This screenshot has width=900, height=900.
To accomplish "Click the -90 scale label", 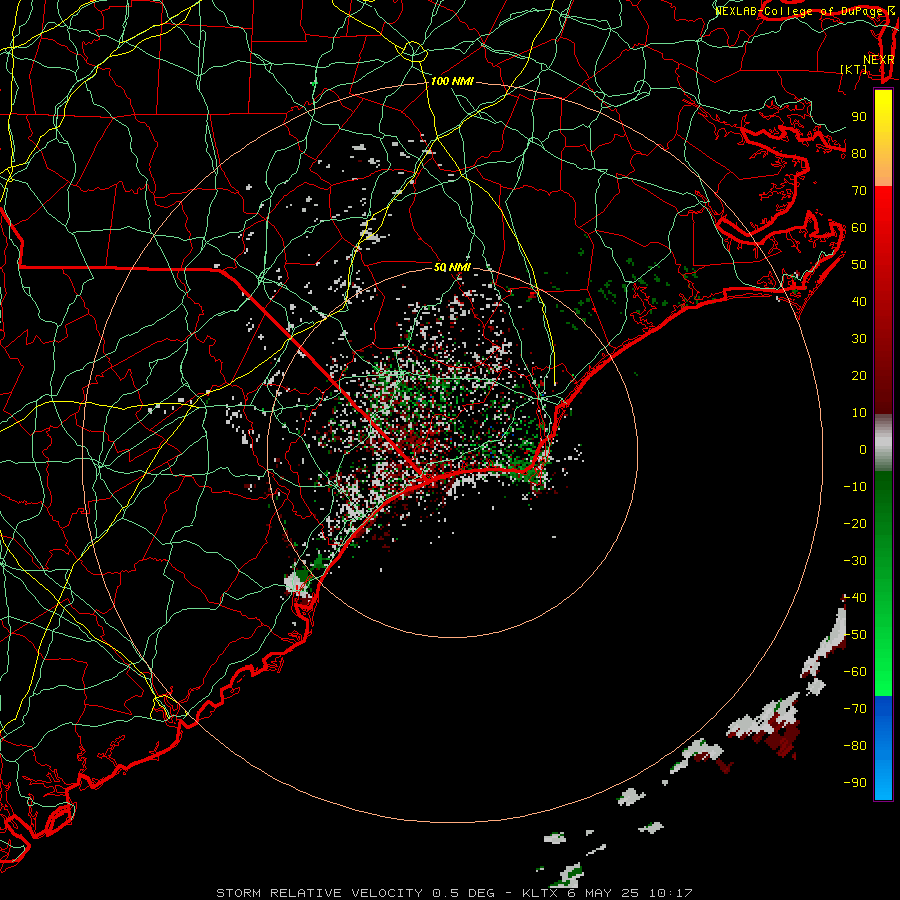I will 855,783.
